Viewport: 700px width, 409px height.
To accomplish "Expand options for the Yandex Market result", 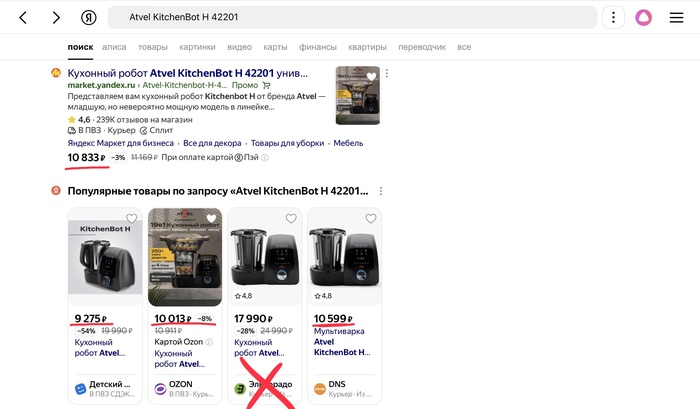I will 387,74.
